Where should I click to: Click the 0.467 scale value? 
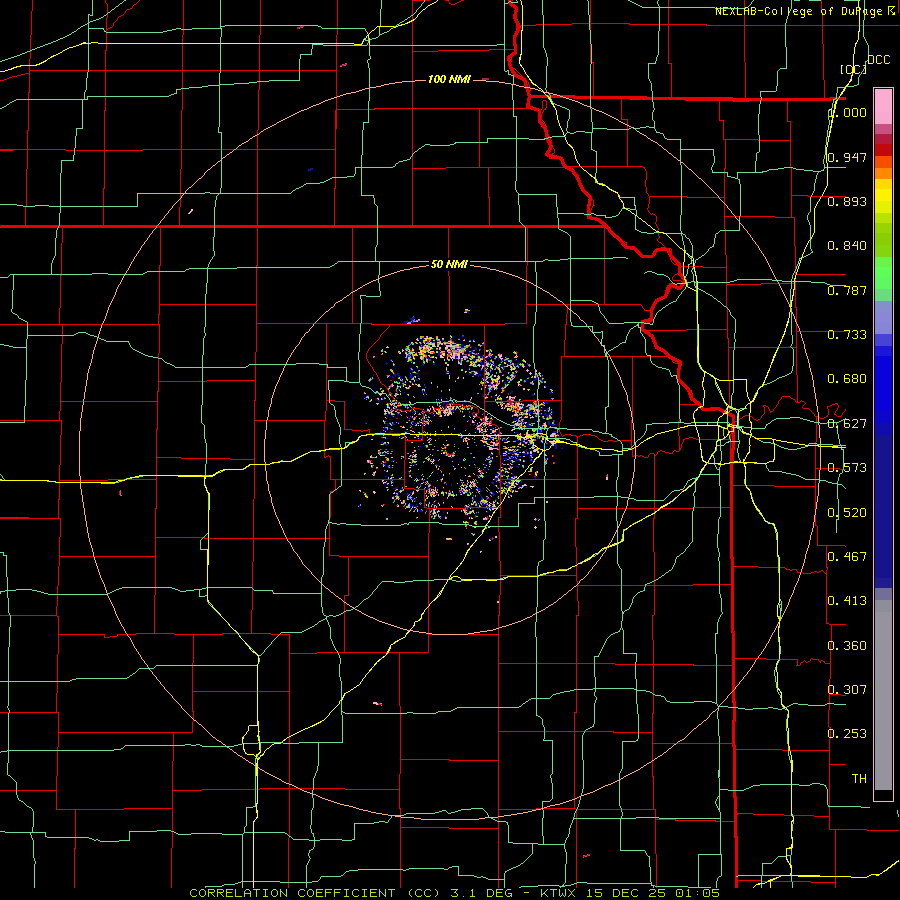pos(847,557)
